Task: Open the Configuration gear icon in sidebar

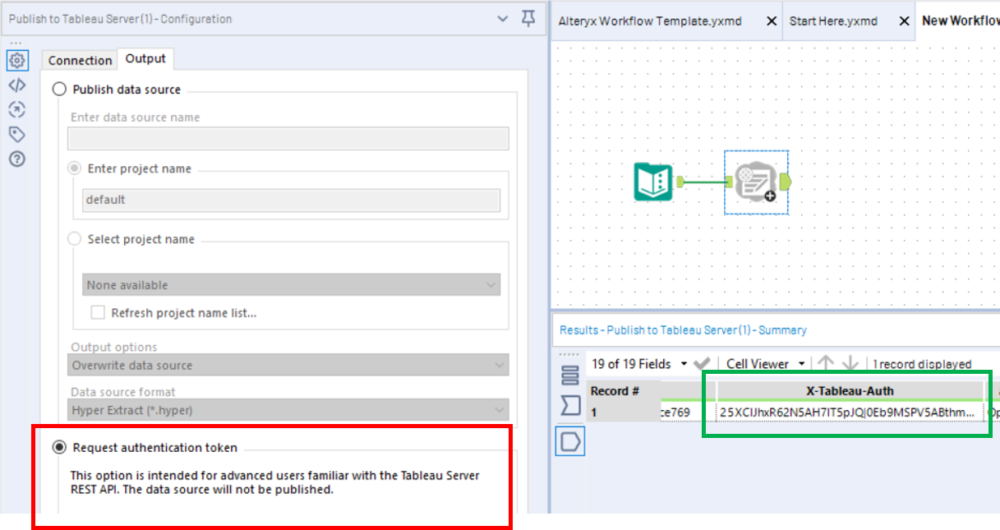Action: click(x=17, y=61)
